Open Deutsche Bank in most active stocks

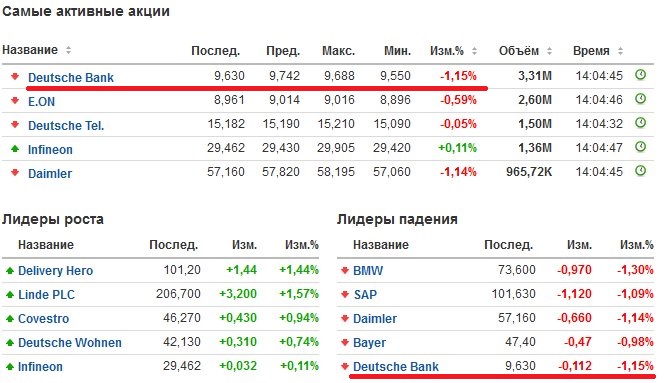click(x=71, y=78)
